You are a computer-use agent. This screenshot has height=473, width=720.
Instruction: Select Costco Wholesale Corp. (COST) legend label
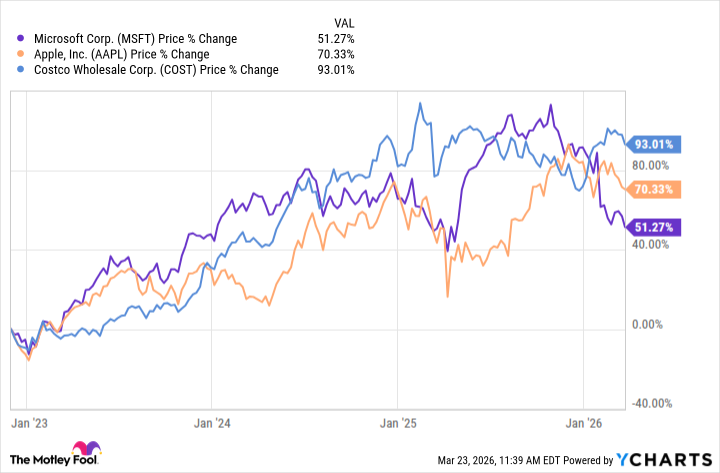(x=153, y=70)
